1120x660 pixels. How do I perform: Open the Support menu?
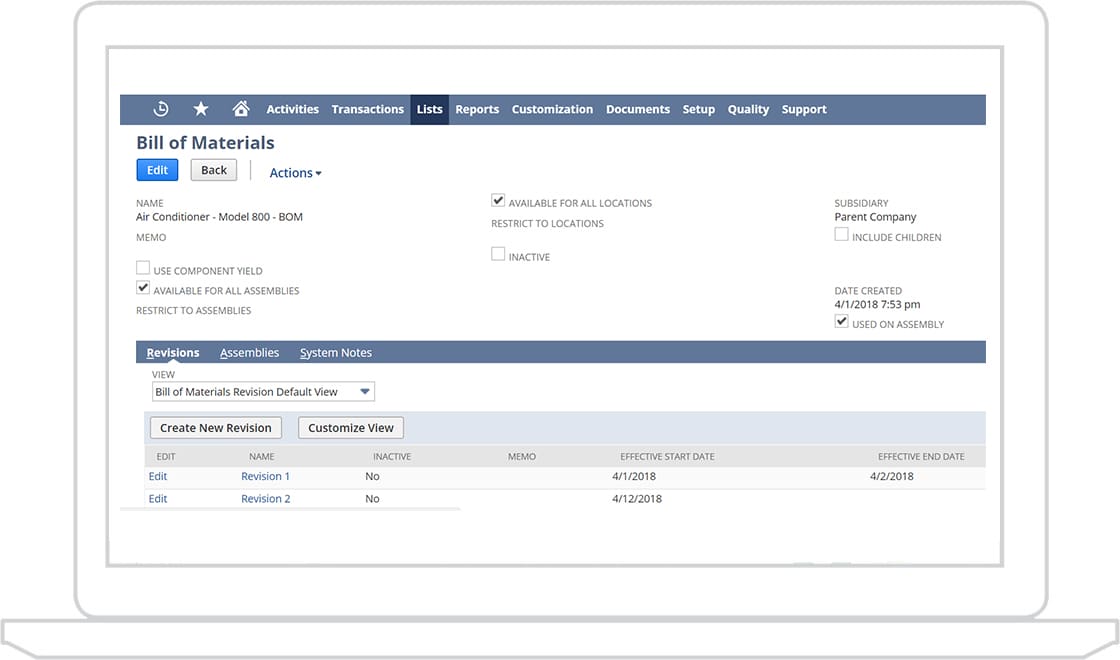click(804, 109)
